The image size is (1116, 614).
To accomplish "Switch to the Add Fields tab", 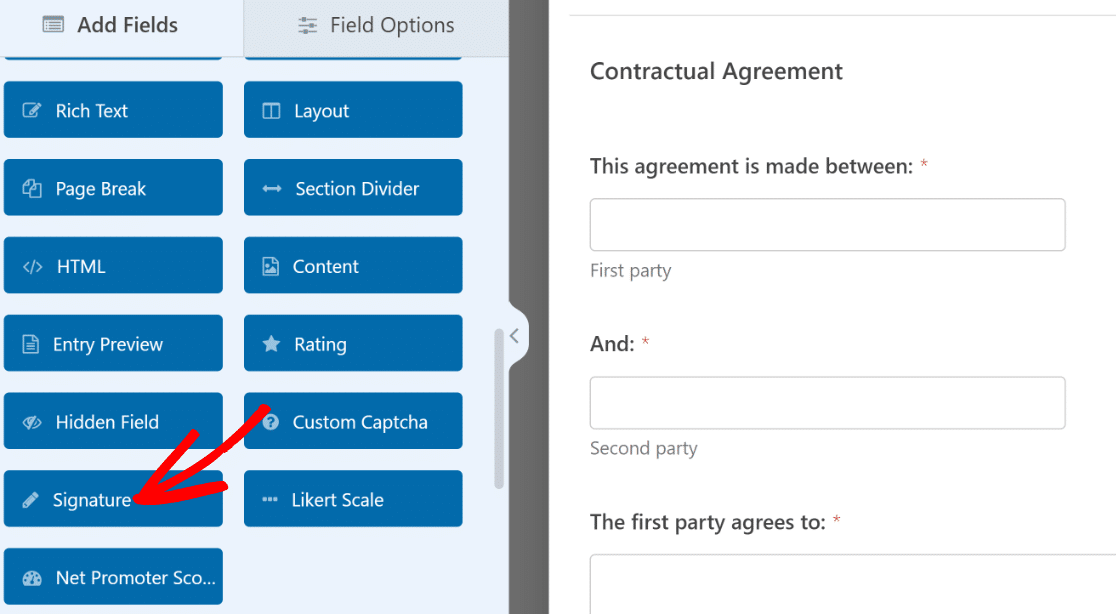I will pos(122,26).
